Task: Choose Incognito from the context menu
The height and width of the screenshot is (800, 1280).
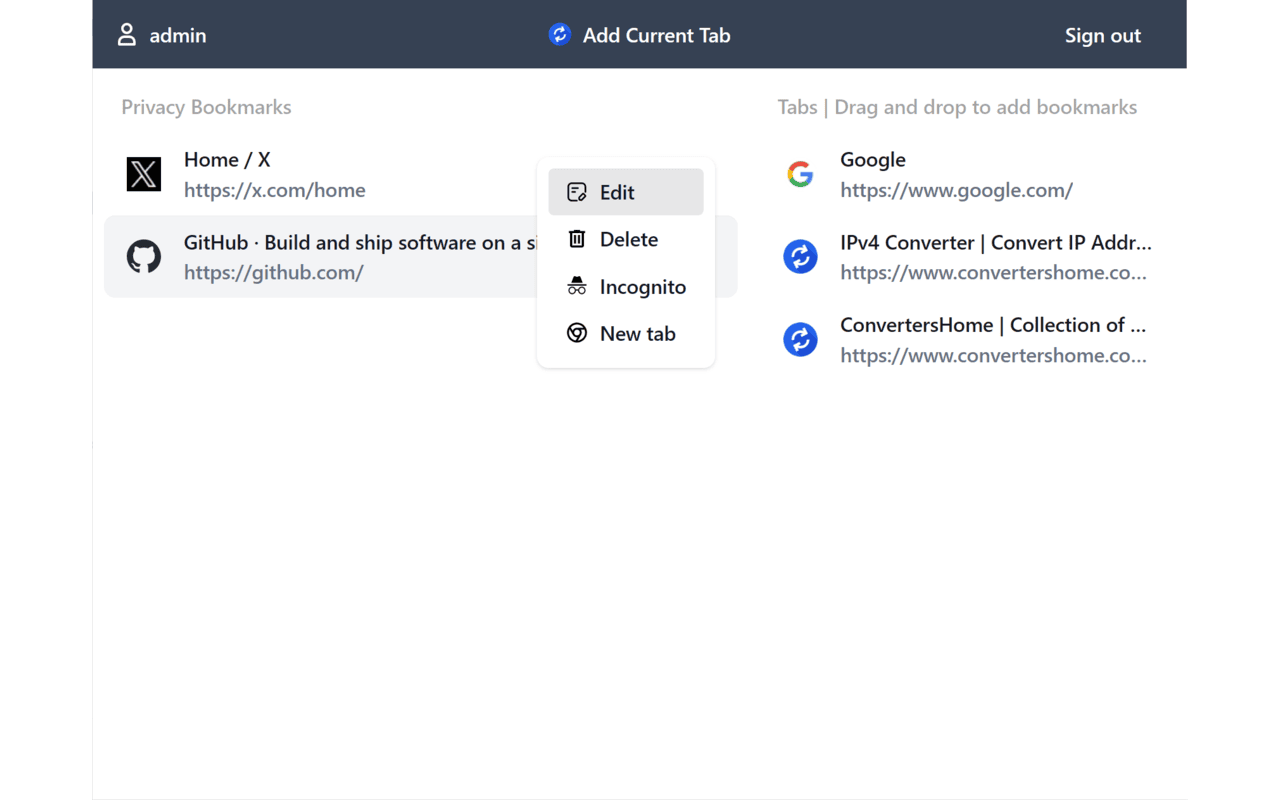Action: [642, 286]
